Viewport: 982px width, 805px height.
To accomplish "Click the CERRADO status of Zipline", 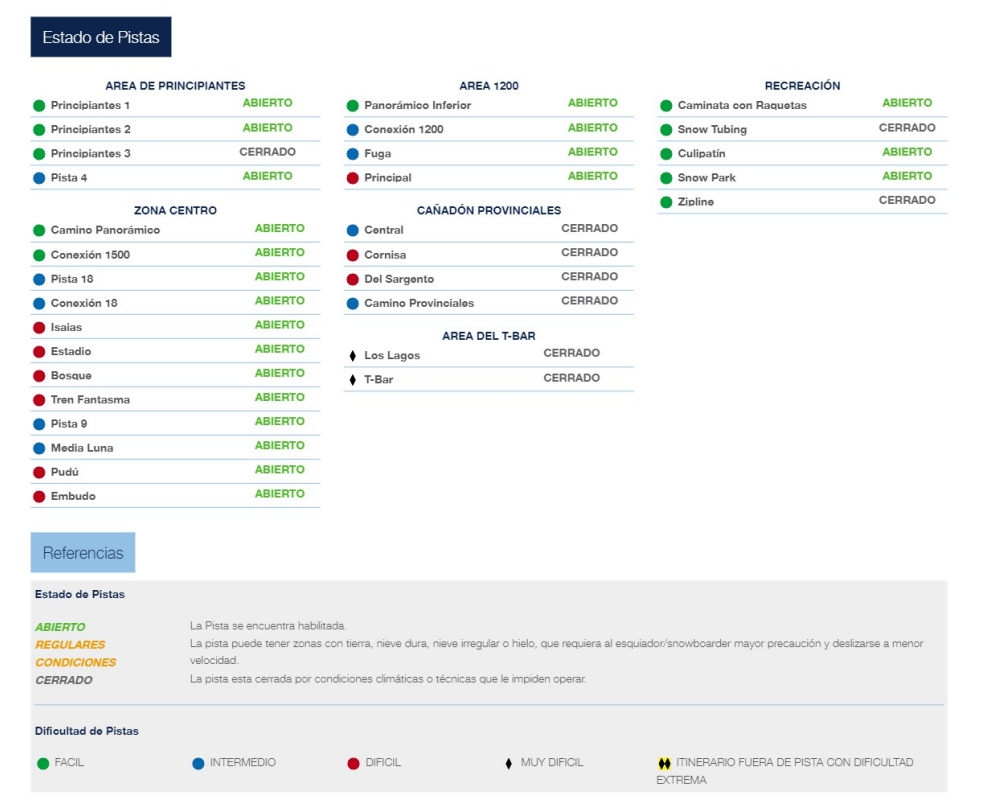I will click(x=907, y=200).
